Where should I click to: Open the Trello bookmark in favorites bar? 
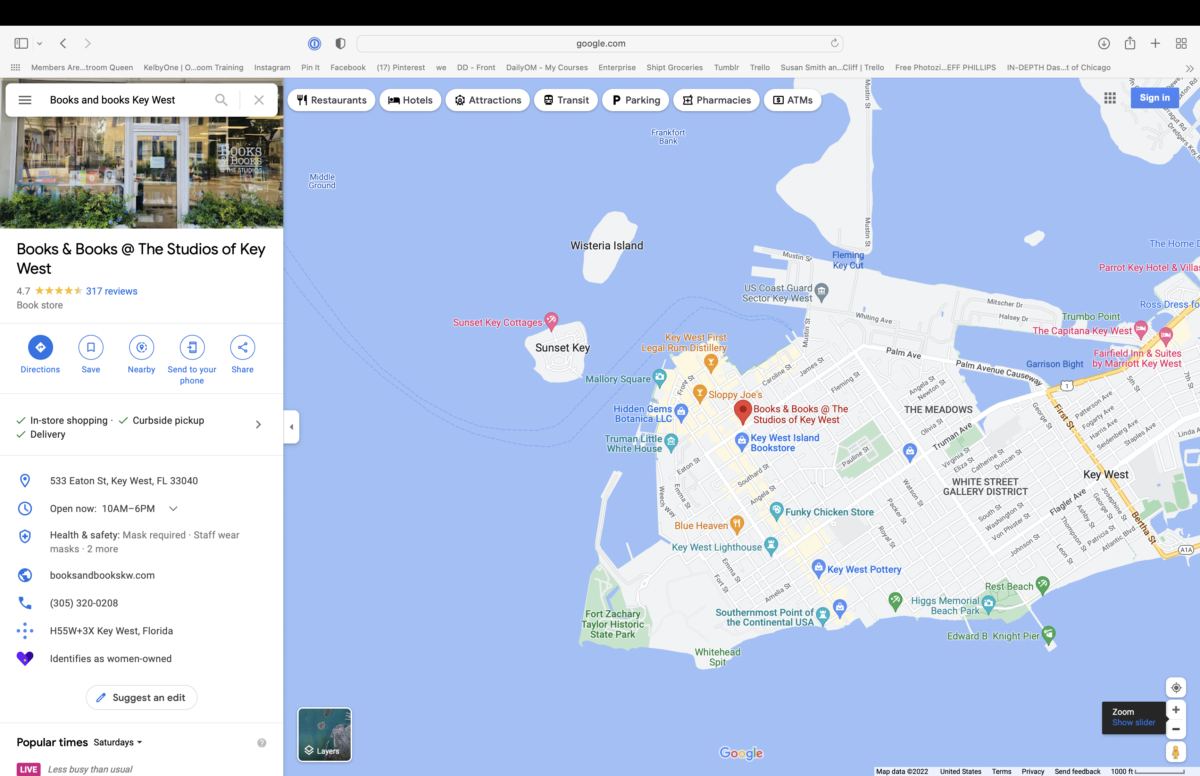click(760, 68)
